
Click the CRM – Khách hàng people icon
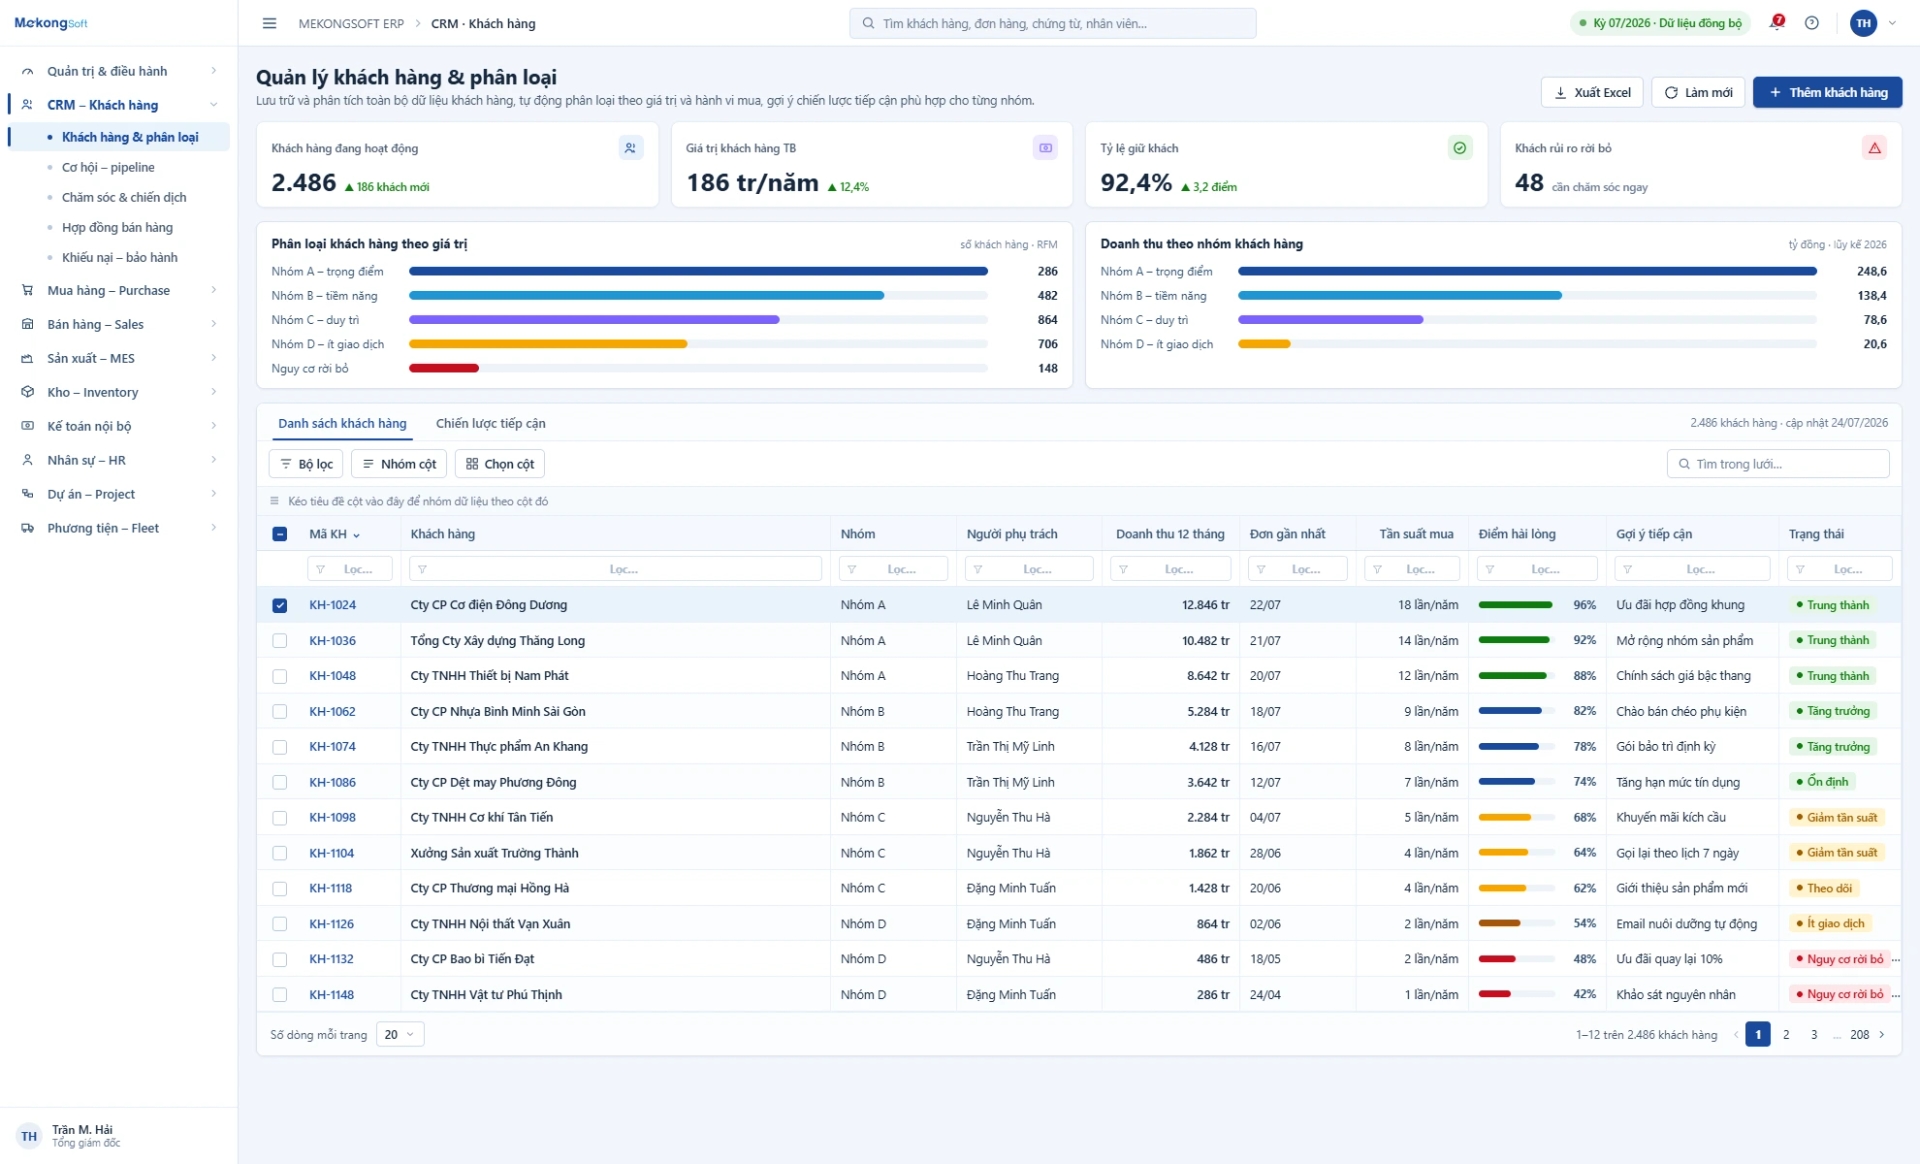tap(27, 104)
